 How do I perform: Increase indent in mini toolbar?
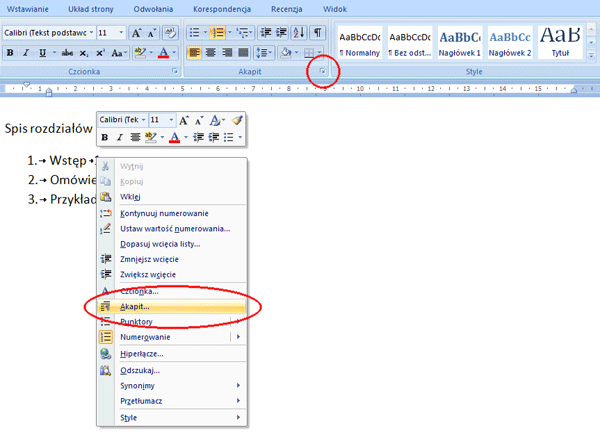pyautogui.click(x=214, y=137)
